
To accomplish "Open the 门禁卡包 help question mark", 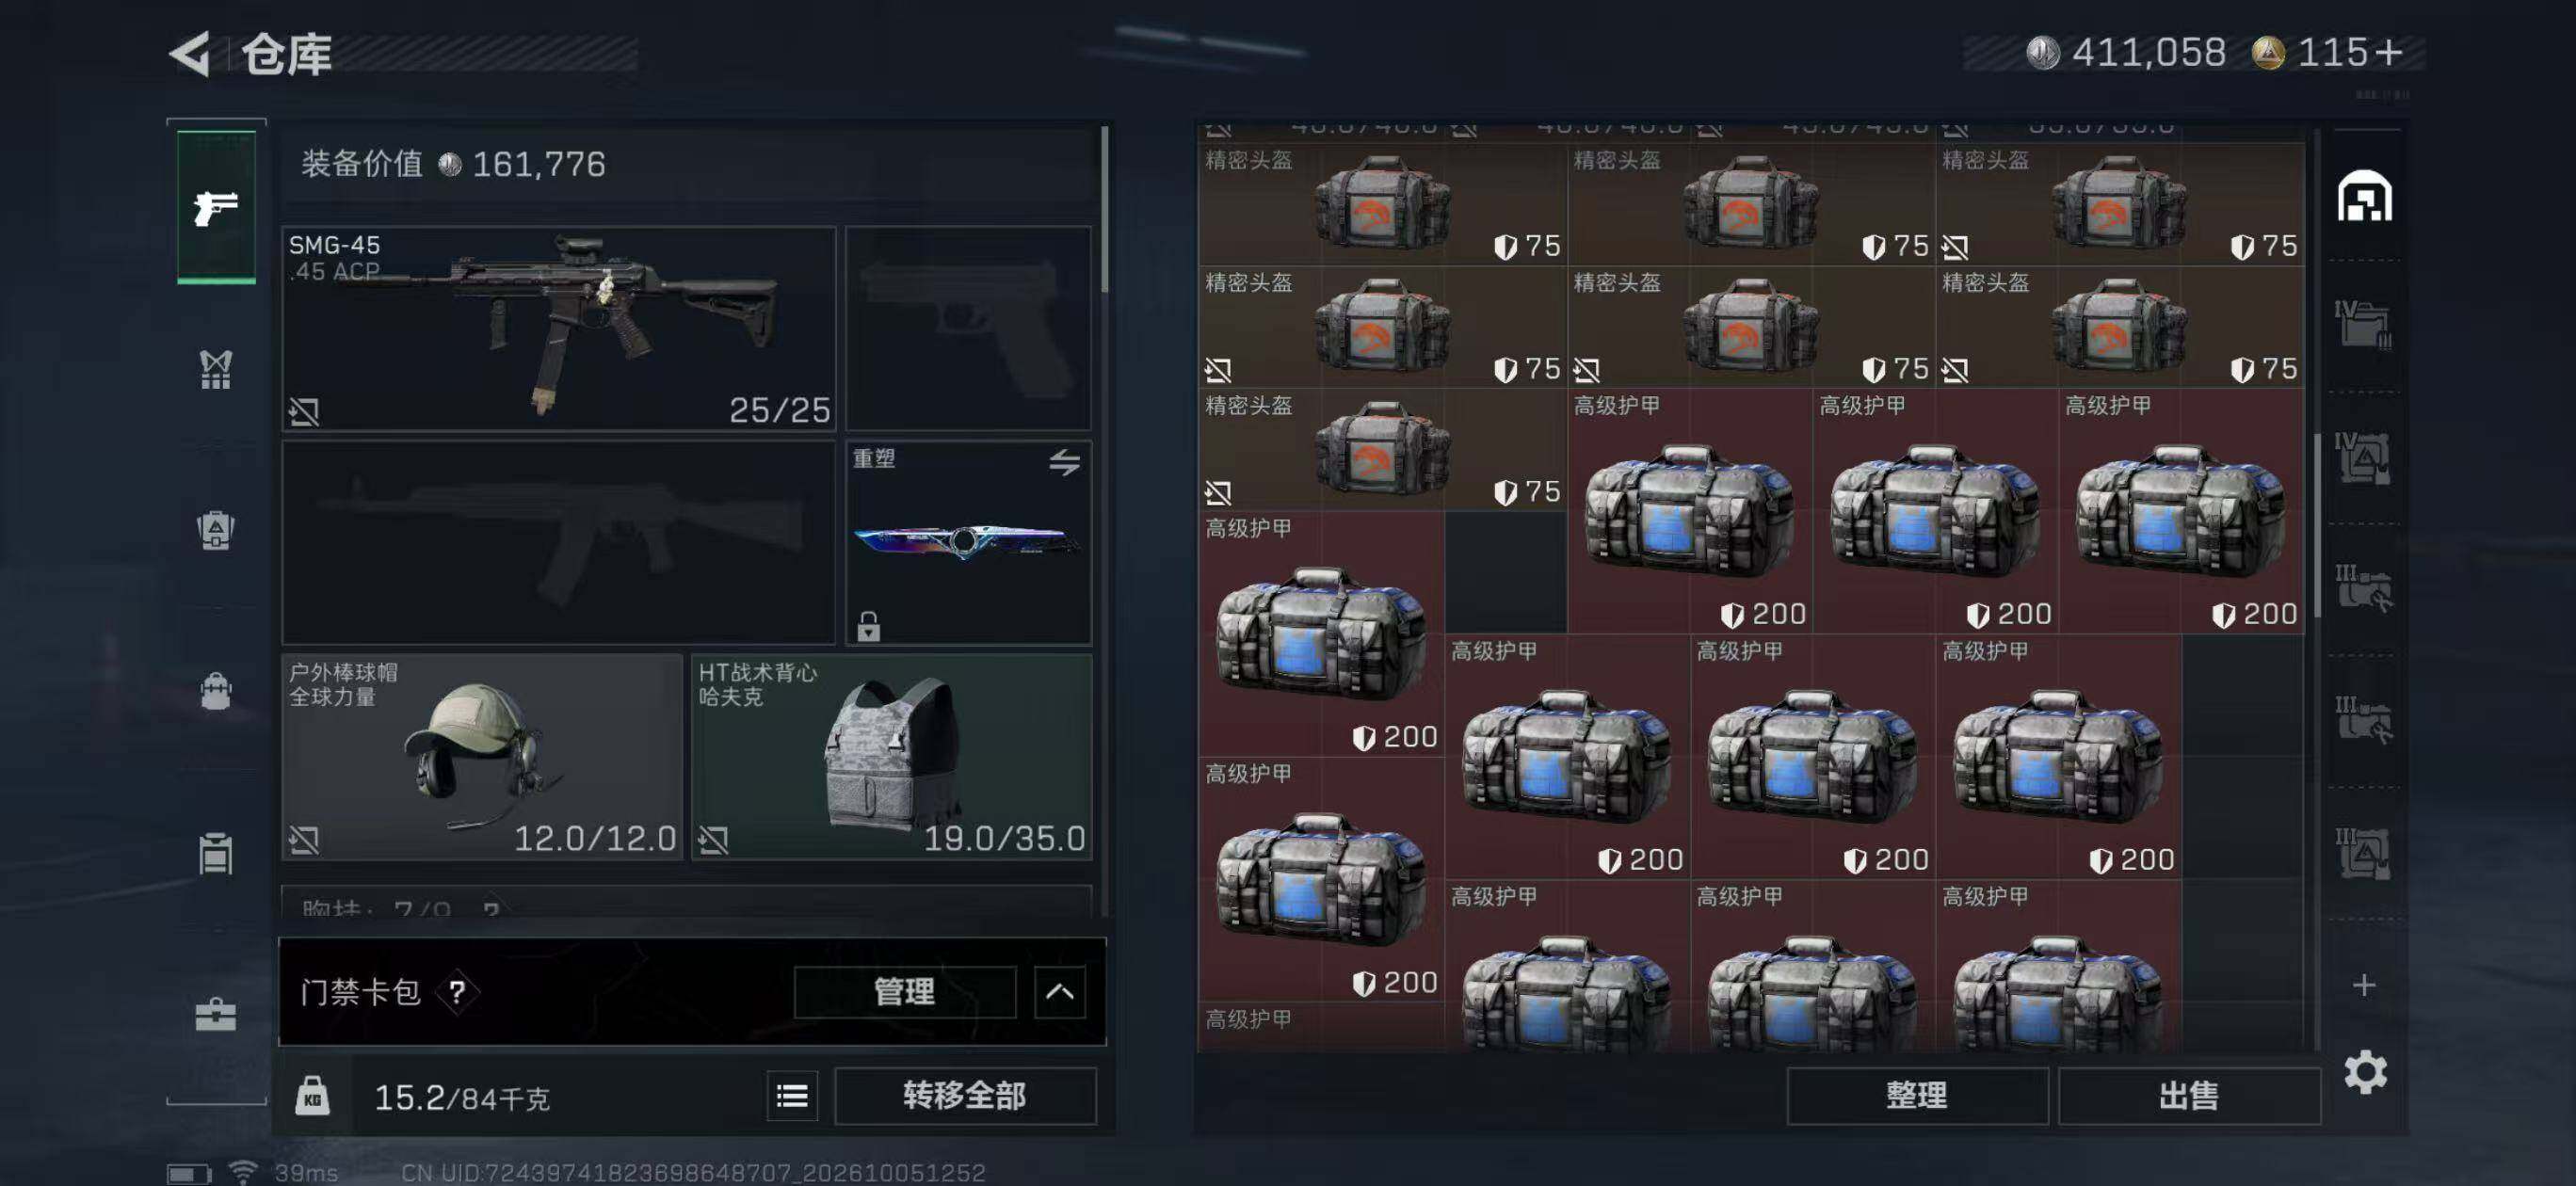I will (457, 992).
